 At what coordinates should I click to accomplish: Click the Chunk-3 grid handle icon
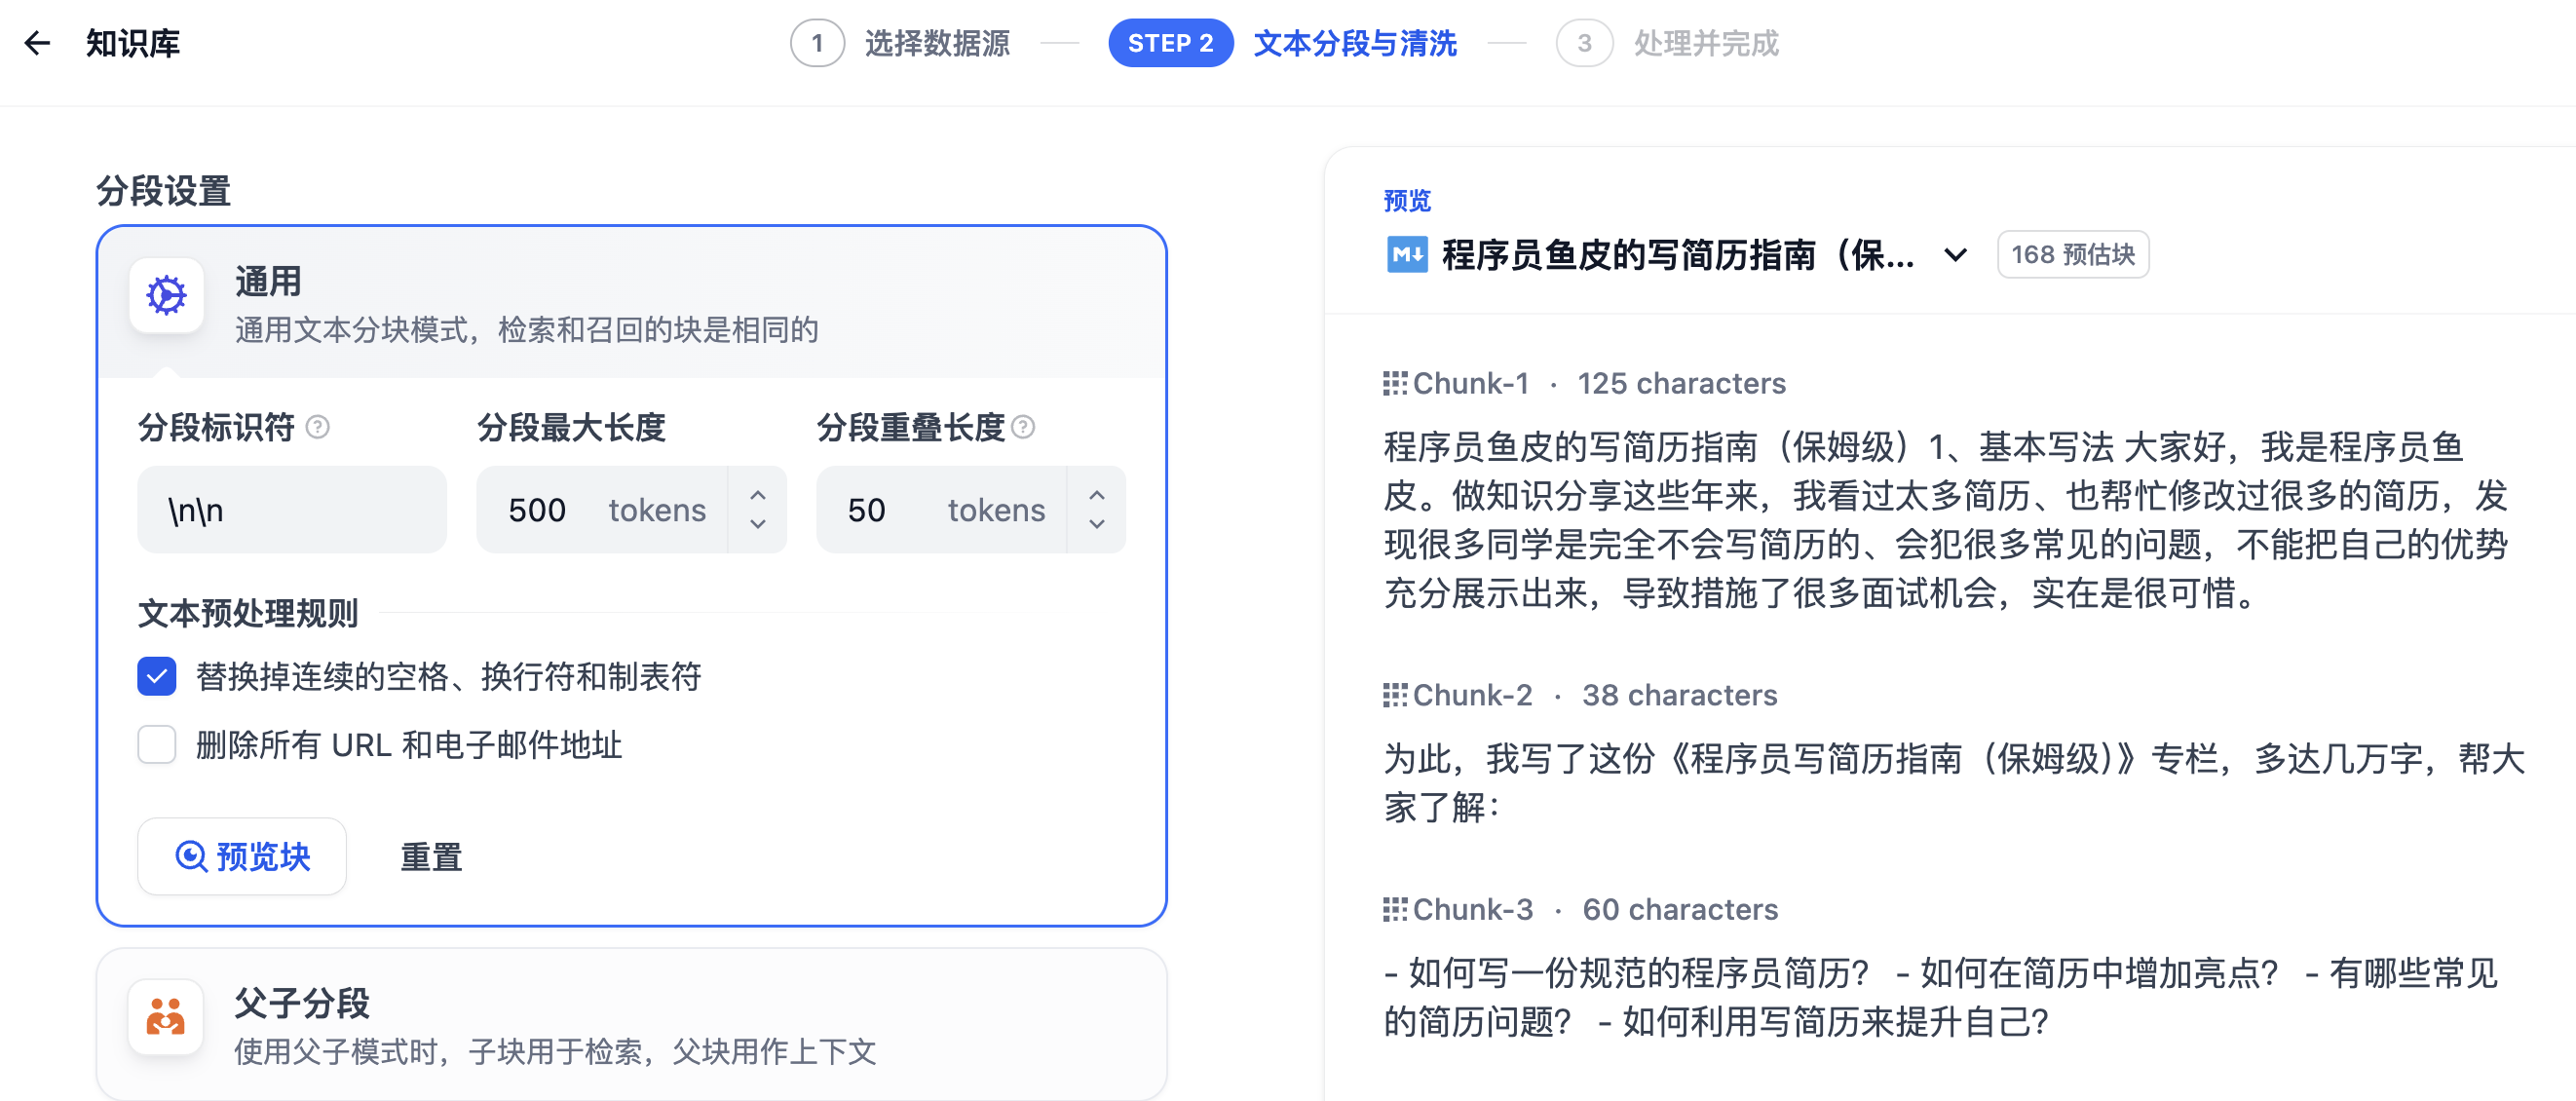(x=1394, y=909)
